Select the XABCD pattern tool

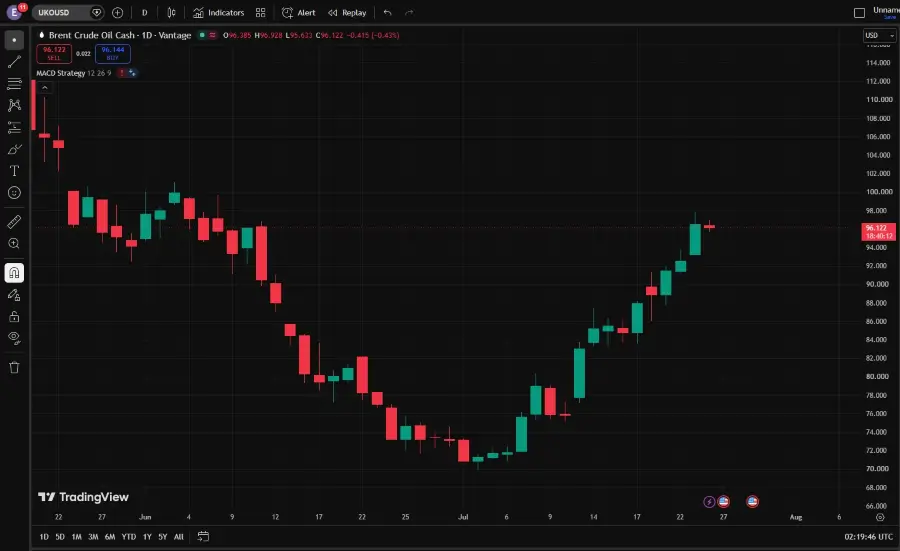(x=14, y=105)
